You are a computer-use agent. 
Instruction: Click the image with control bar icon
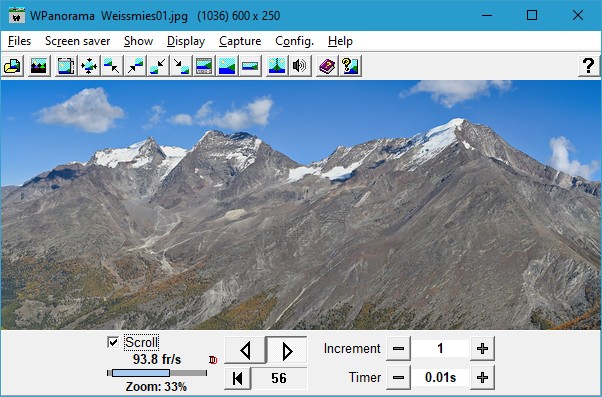click(204, 66)
